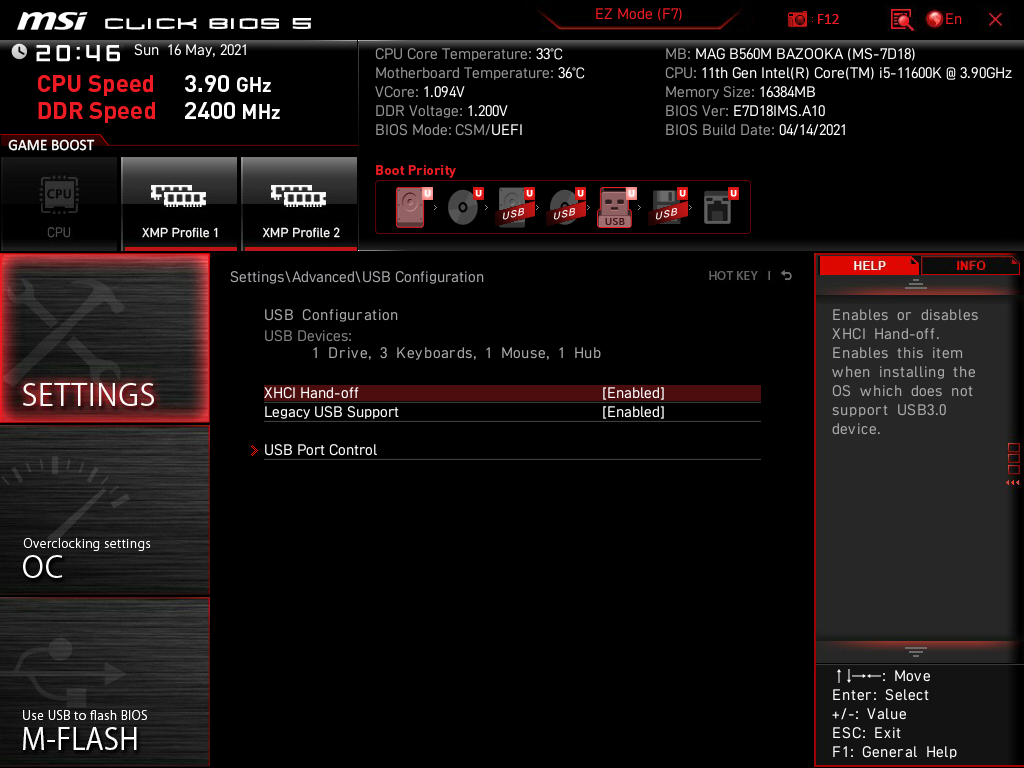Image resolution: width=1024 pixels, height=768 pixels.
Task: Change the XHCI Hand-off Enabled value
Action: coord(633,393)
